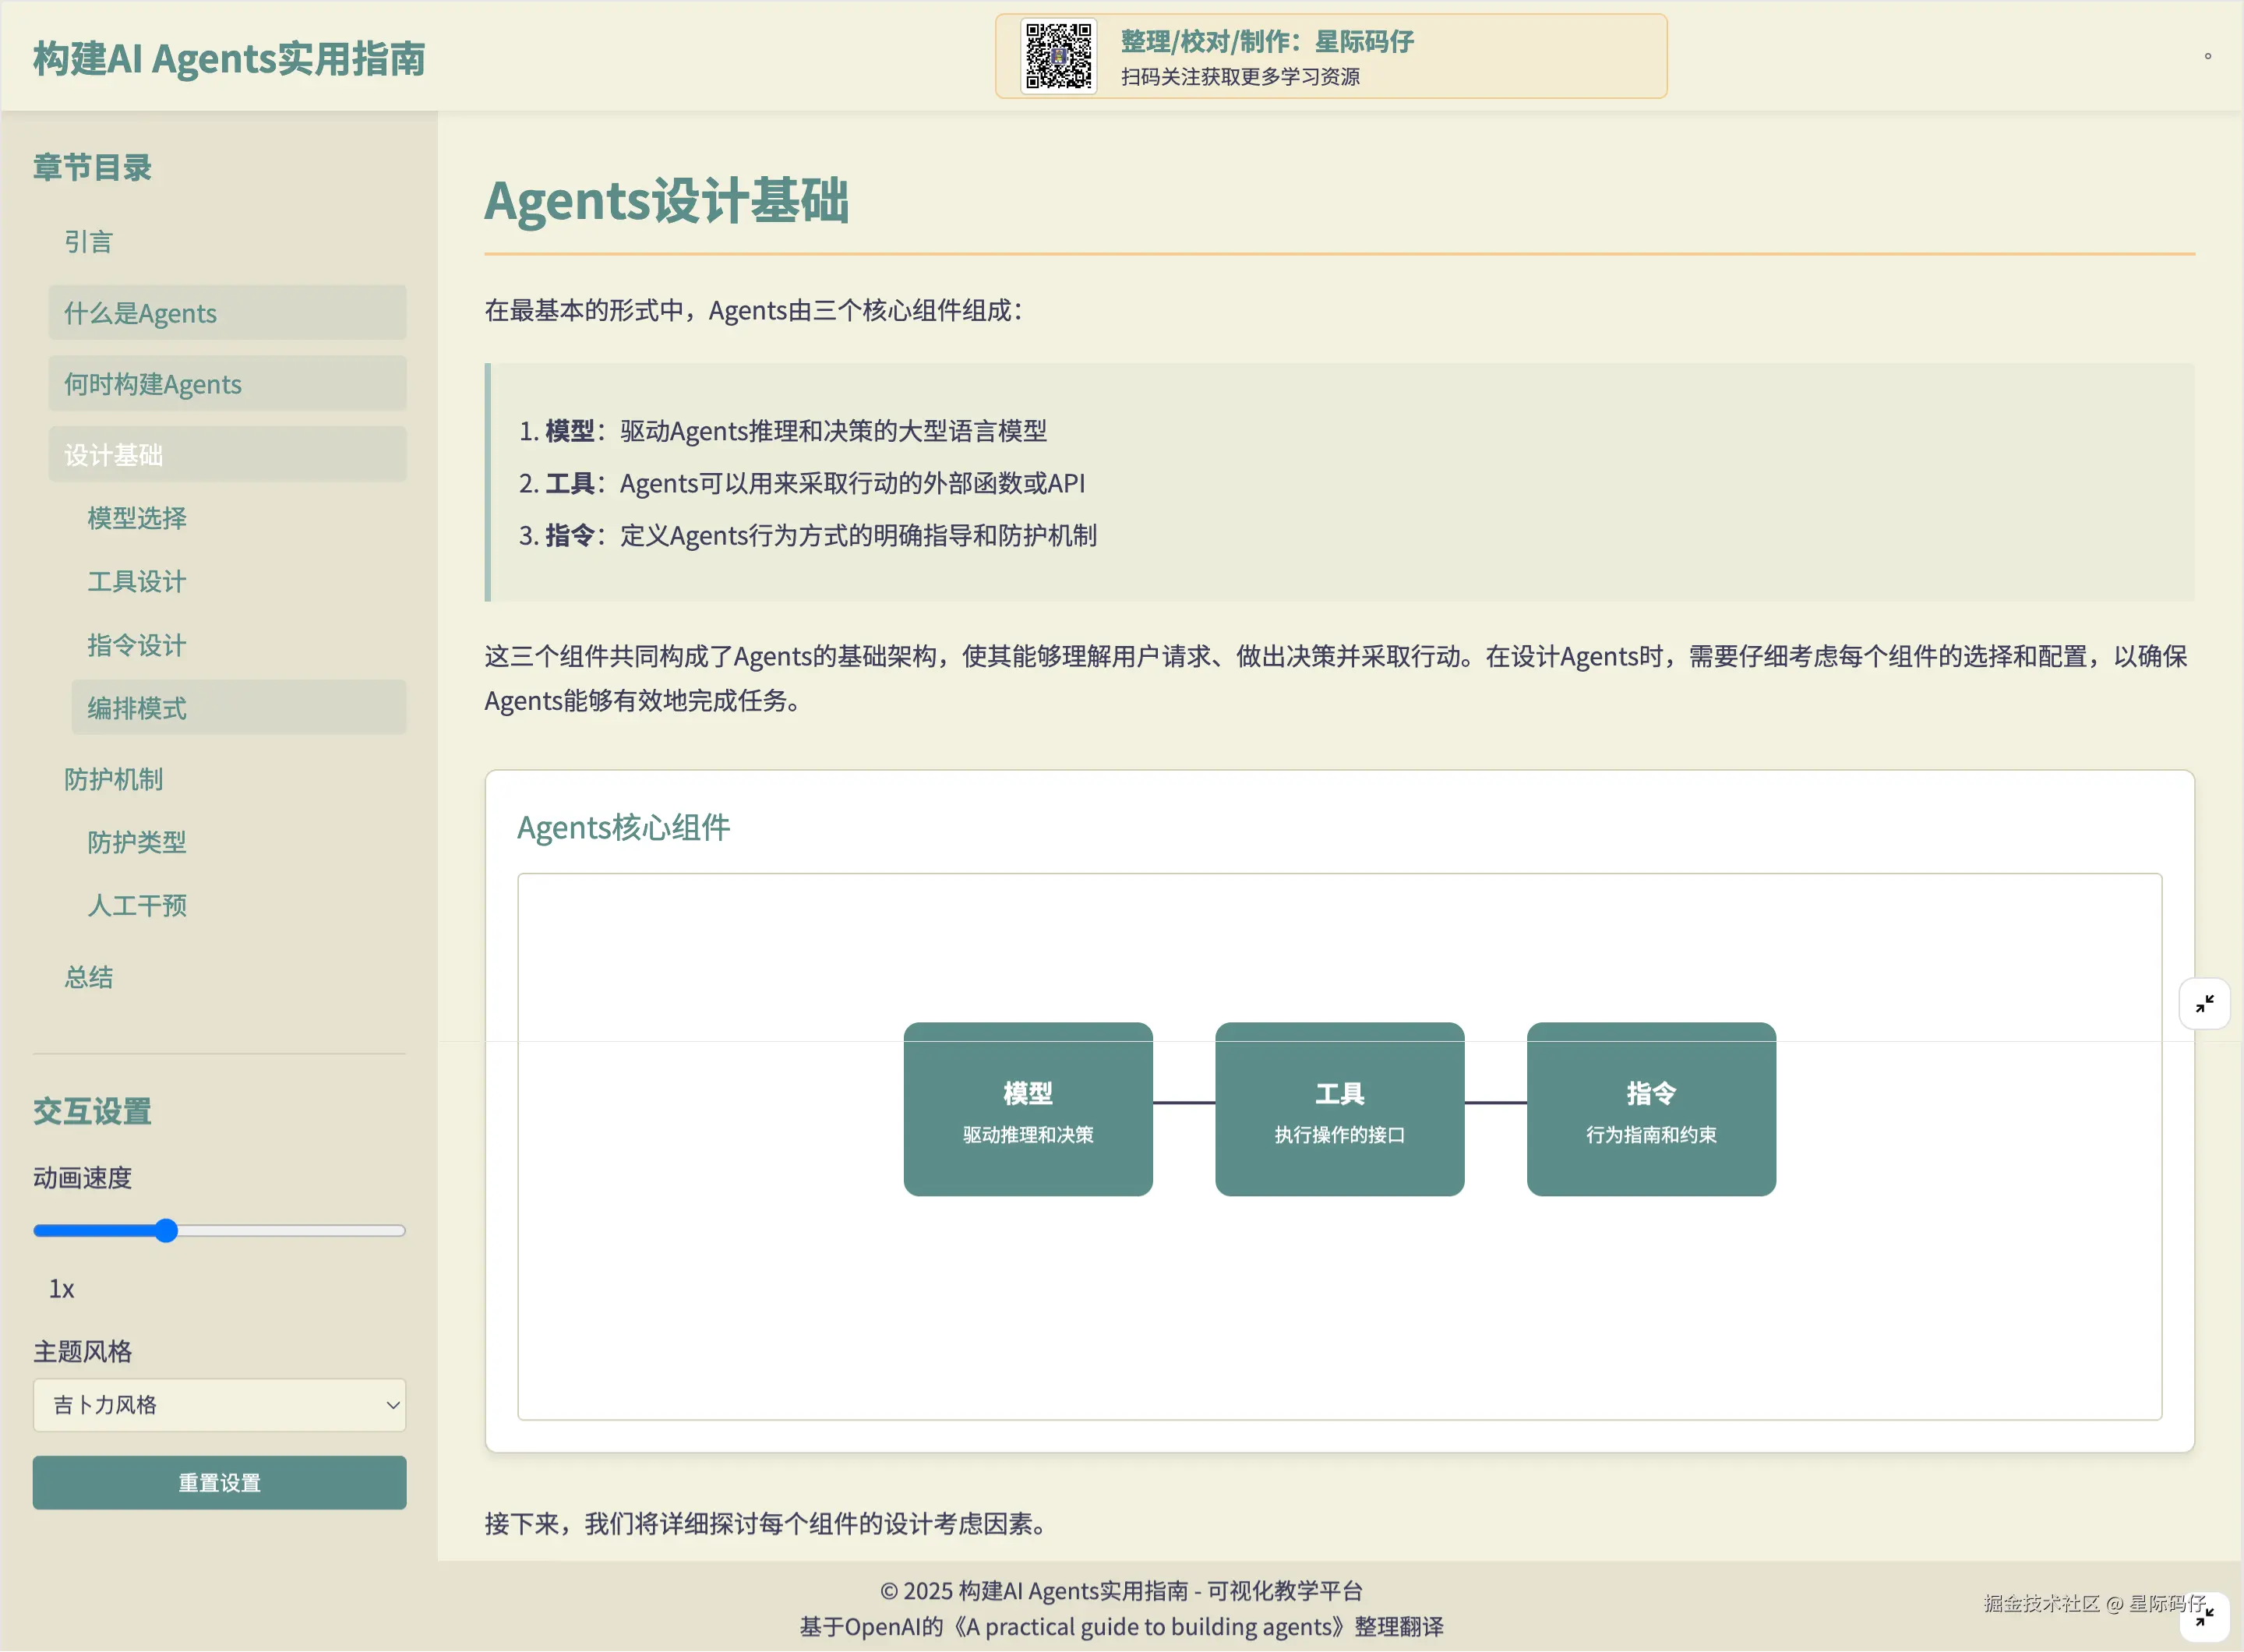This screenshot has height=1652, width=2244.
Task: Click the shrink icon at bottom-right corner
Action: [2204, 1616]
